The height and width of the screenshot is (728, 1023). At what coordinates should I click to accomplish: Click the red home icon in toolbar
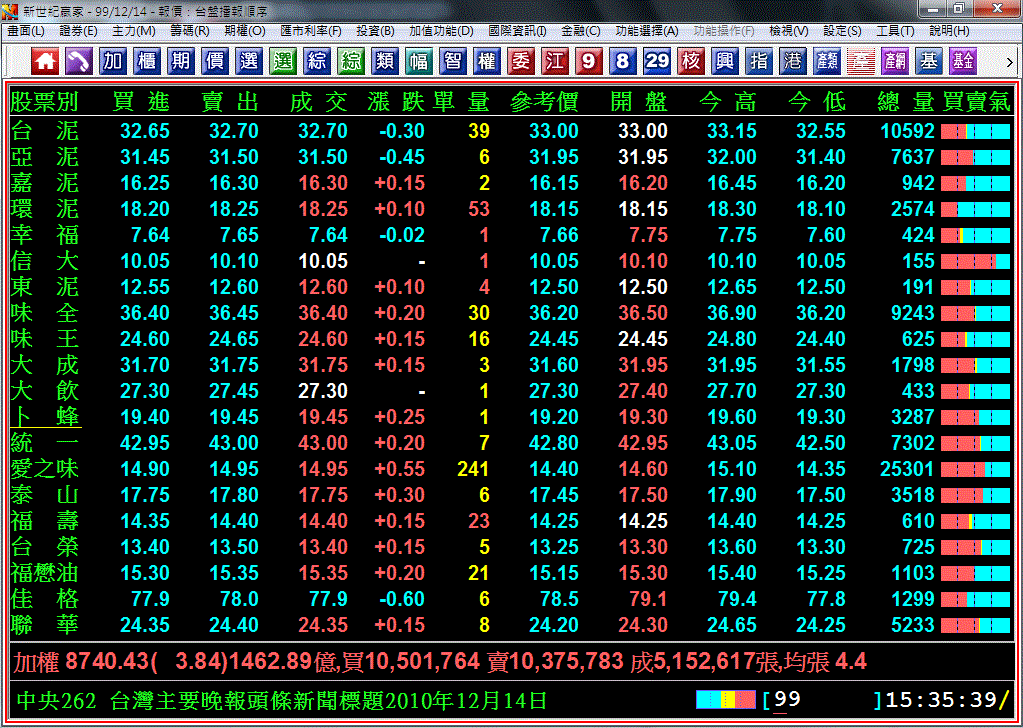[45, 61]
